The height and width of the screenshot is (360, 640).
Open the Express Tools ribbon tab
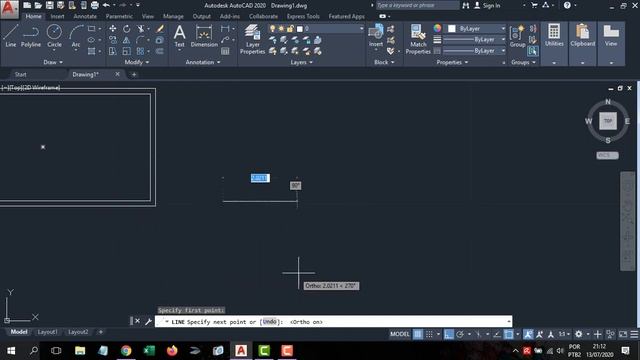tap(303, 16)
